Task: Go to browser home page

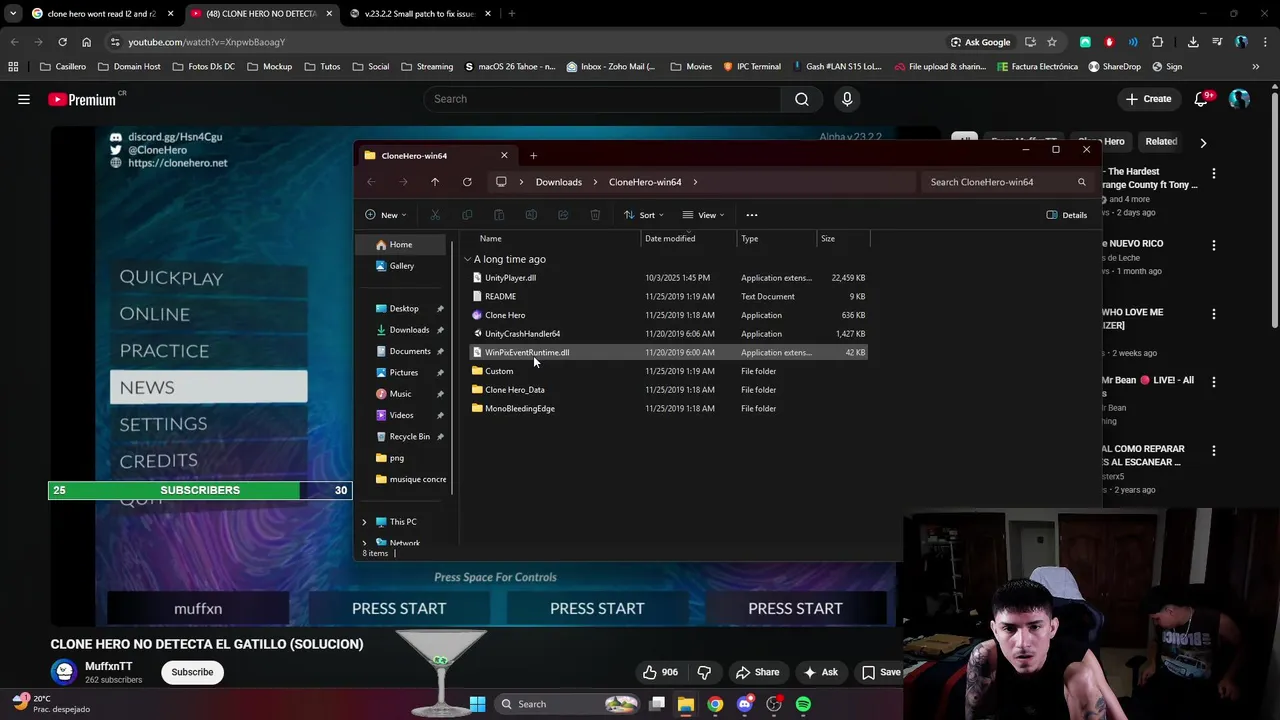Action: pyautogui.click(x=86, y=42)
